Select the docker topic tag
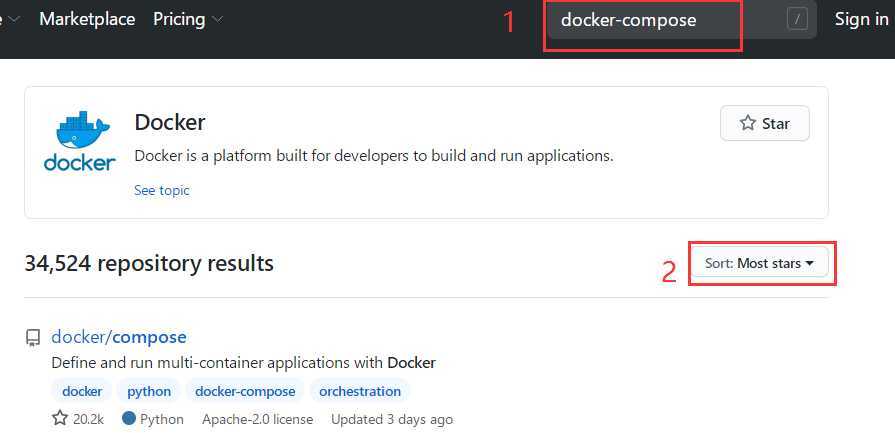 [82, 391]
